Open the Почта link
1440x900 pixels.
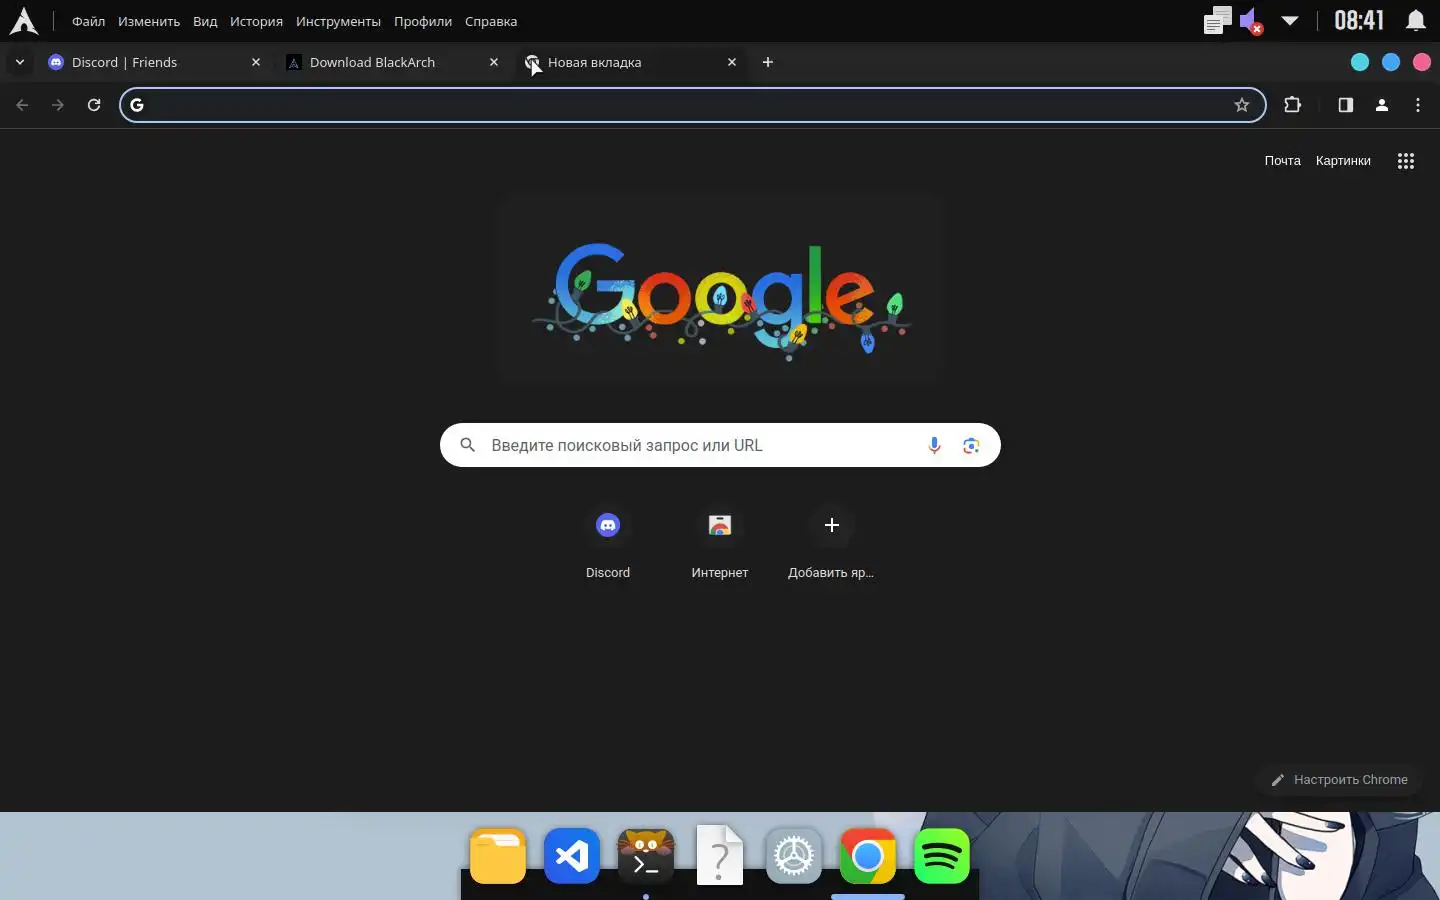(x=1282, y=161)
